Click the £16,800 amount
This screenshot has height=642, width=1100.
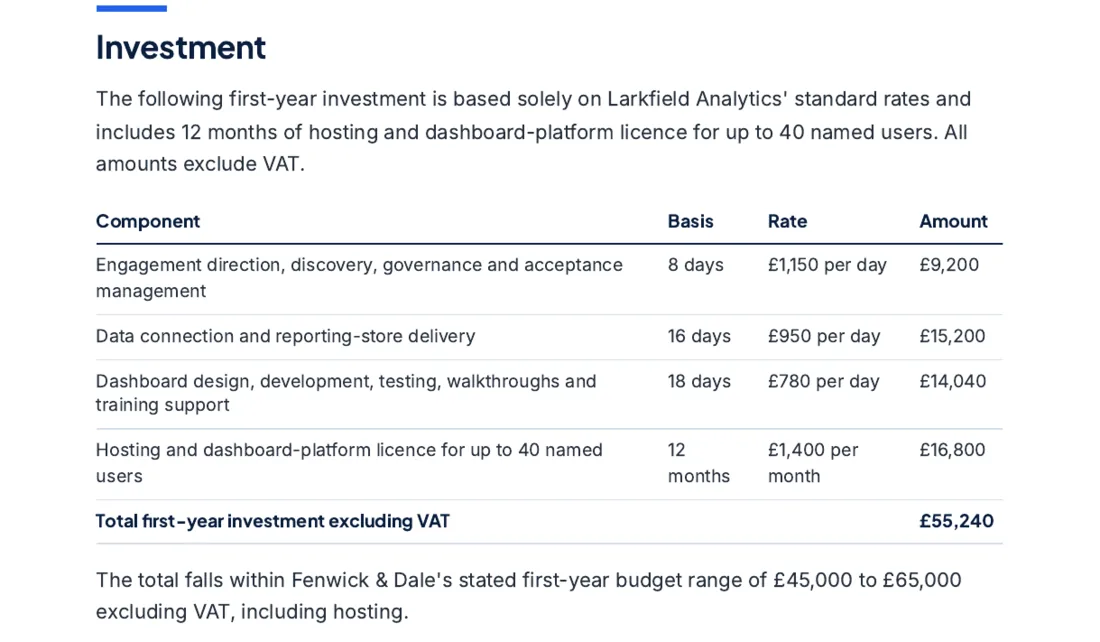(x=952, y=450)
